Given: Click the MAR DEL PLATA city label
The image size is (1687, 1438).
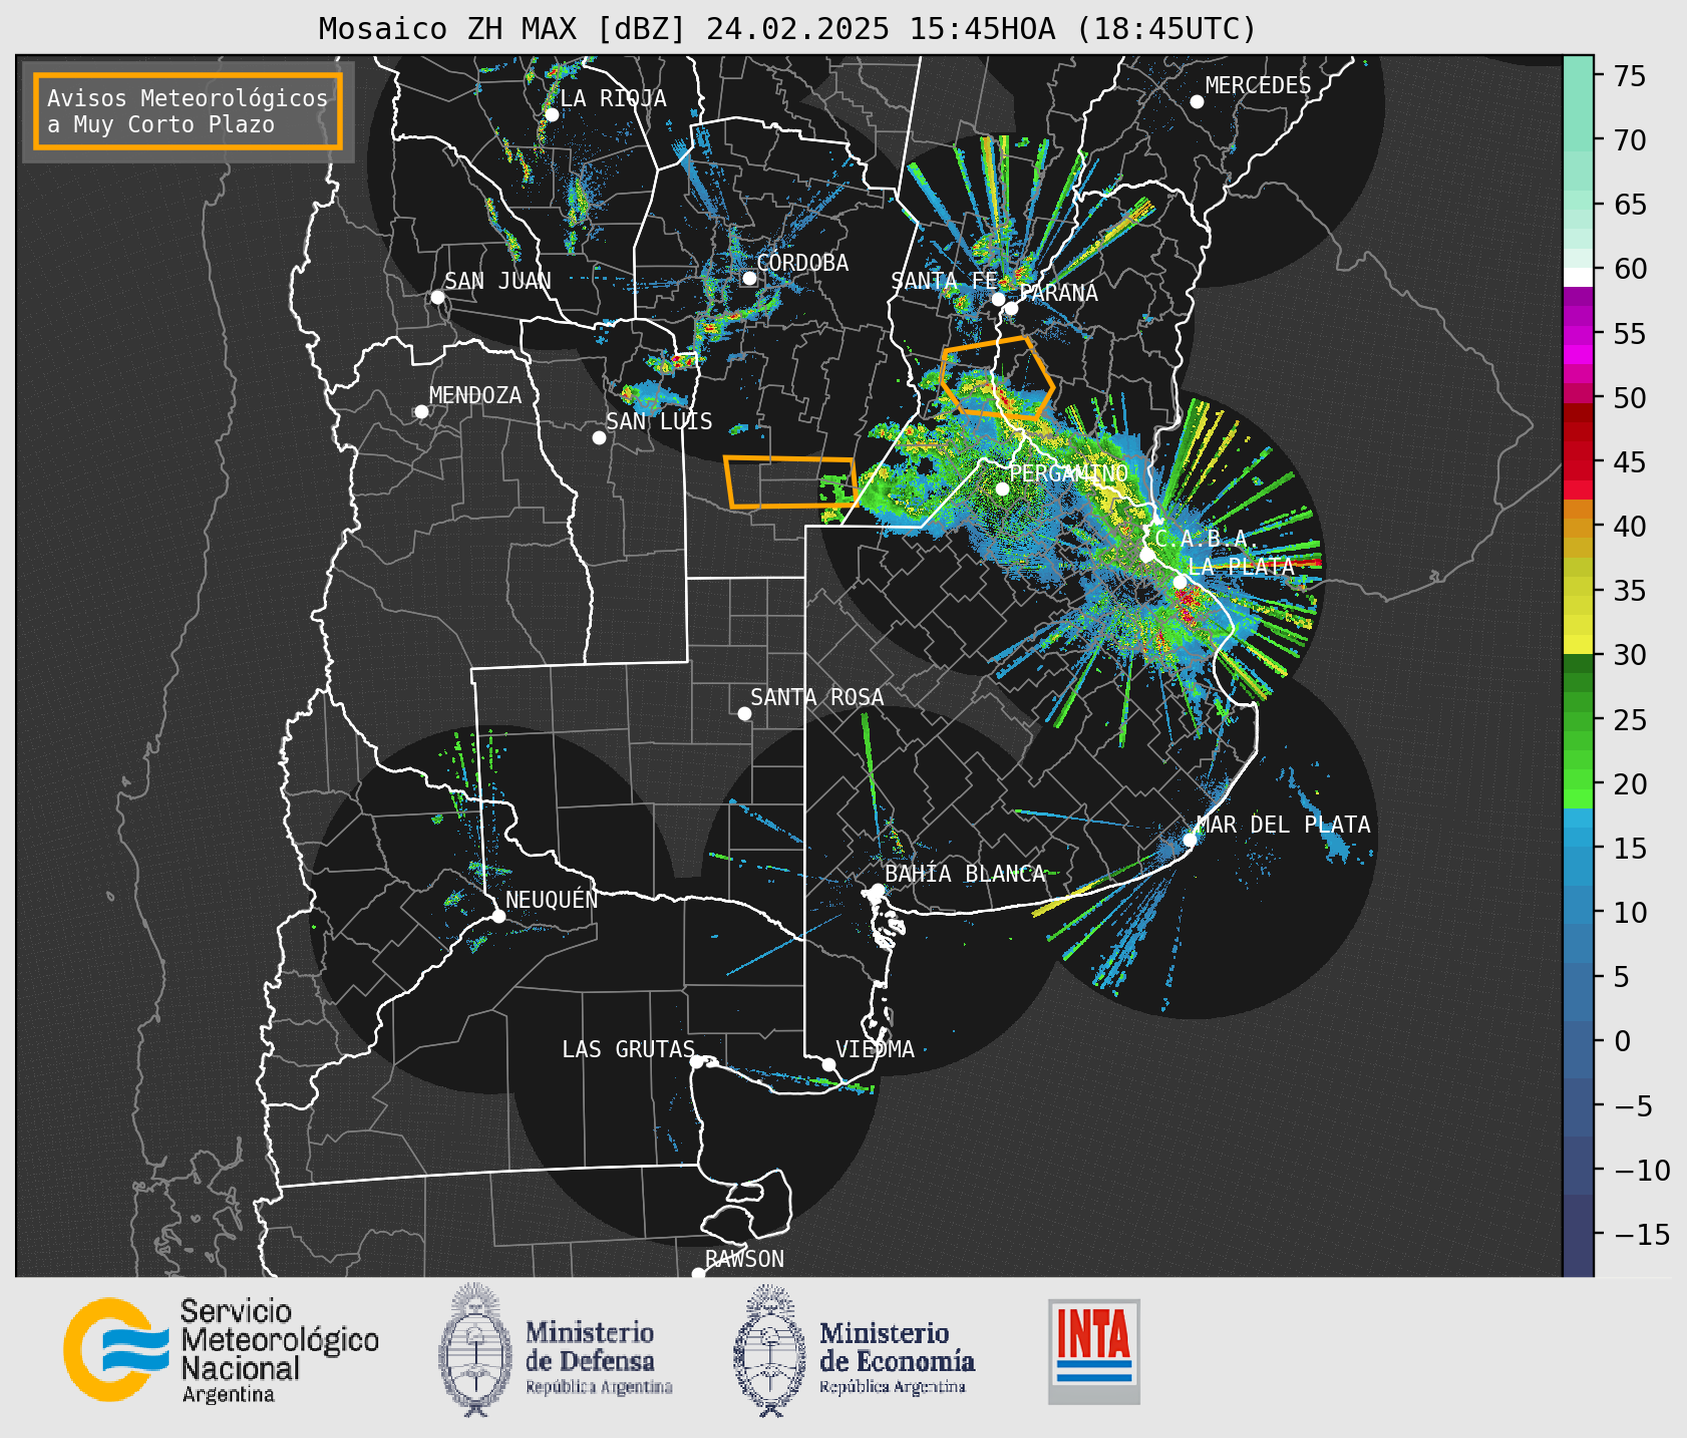Looking at the screenshot, I should [1283, 824].
